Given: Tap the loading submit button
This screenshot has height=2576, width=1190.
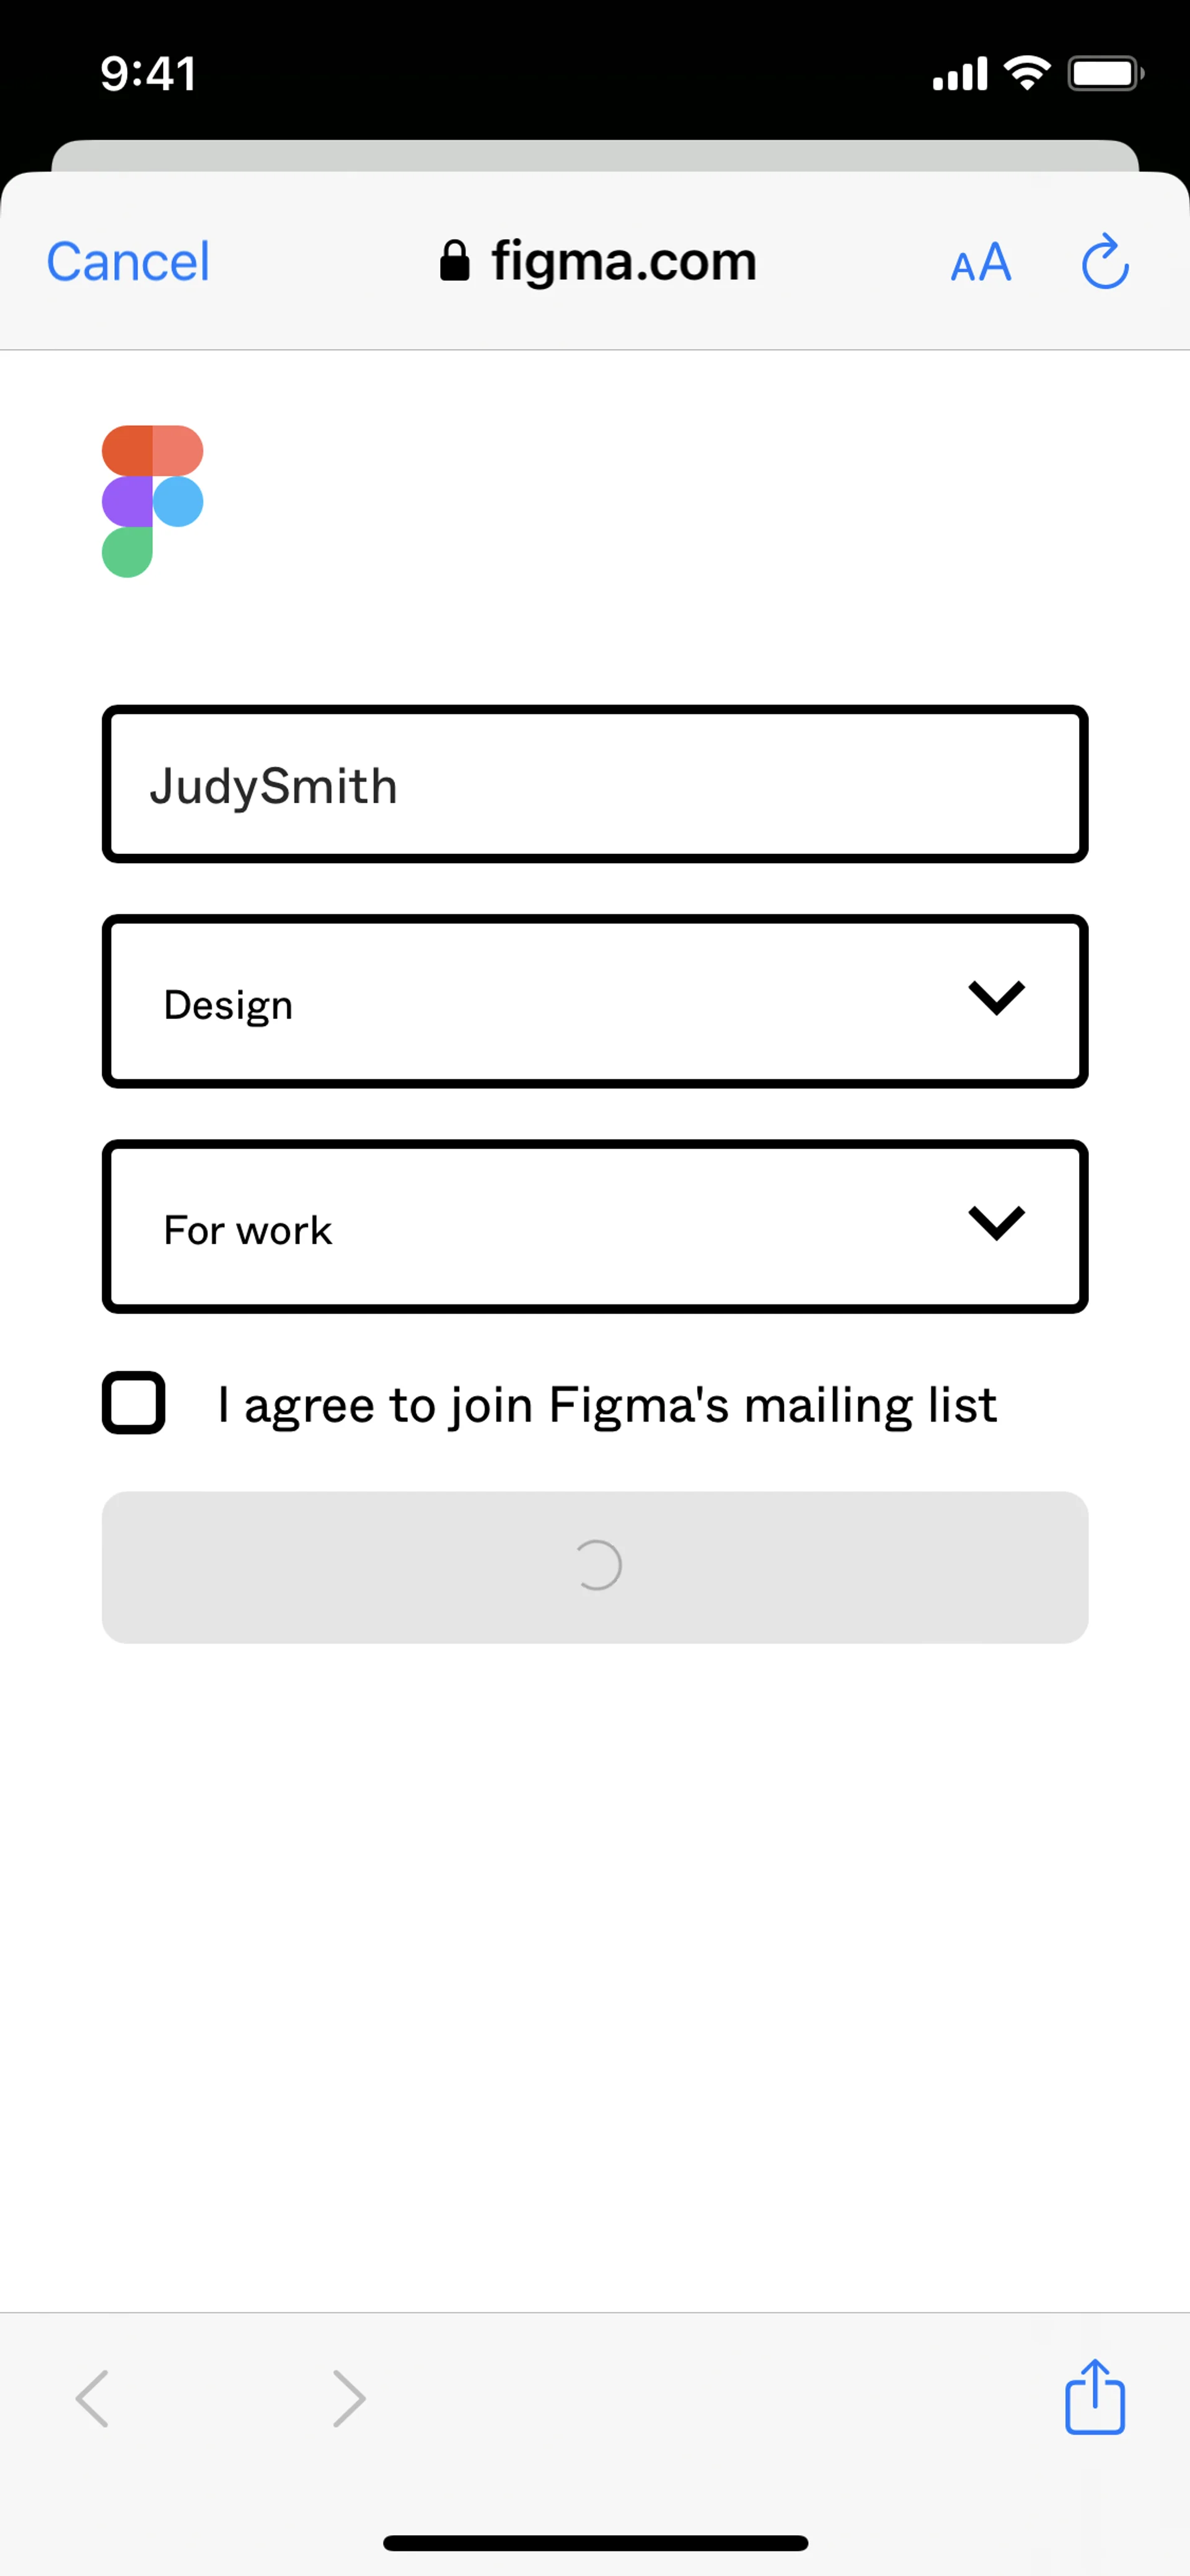Looking at the screenshot, I should pyautogui.click(x=594, y=1567).
